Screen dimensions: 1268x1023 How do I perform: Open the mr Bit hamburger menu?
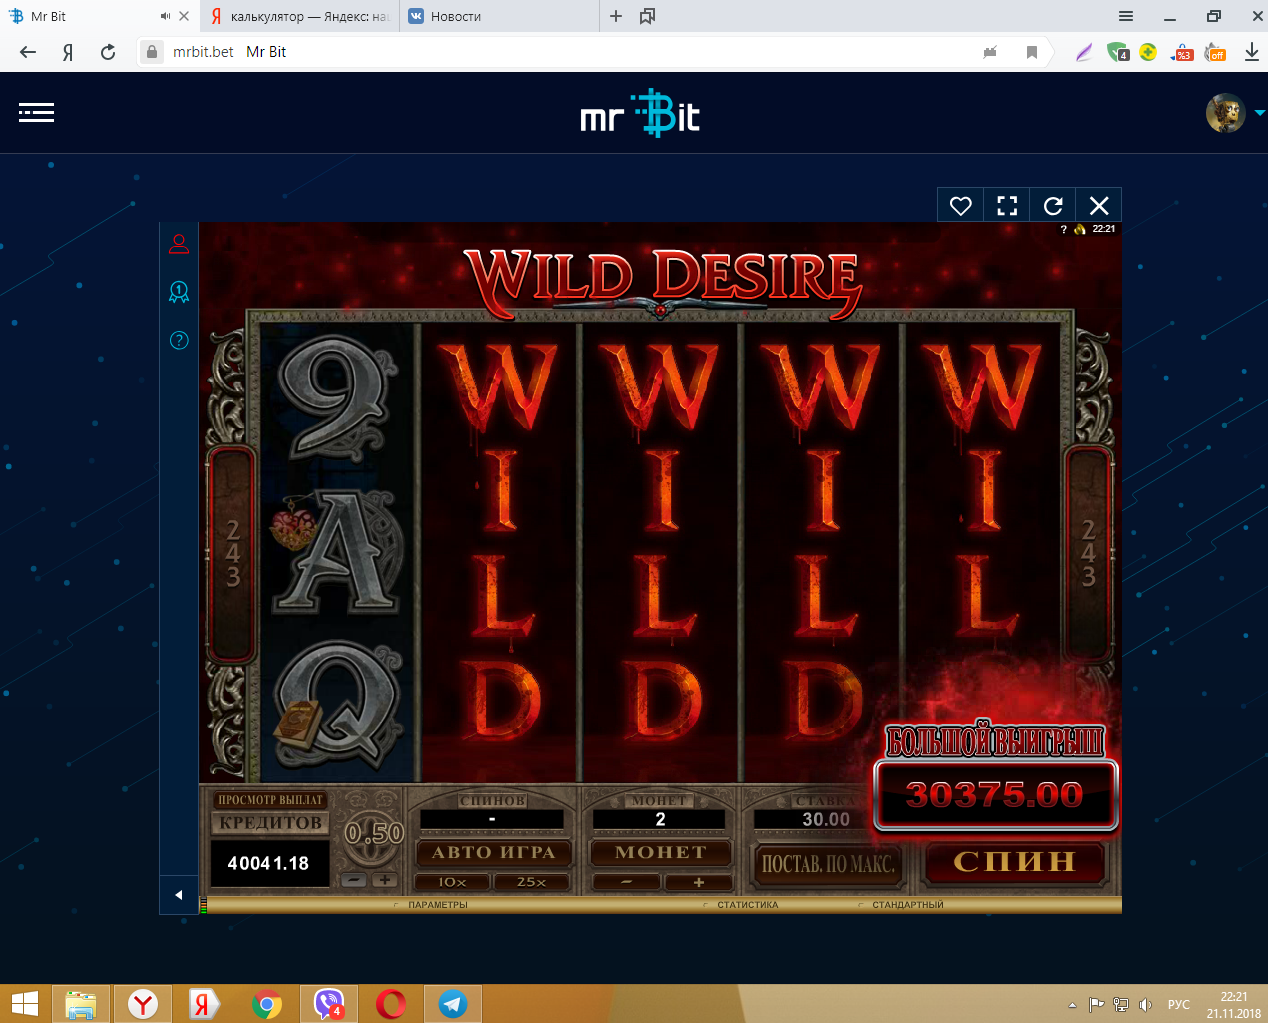pyautogui.click(x=36, y=113)
